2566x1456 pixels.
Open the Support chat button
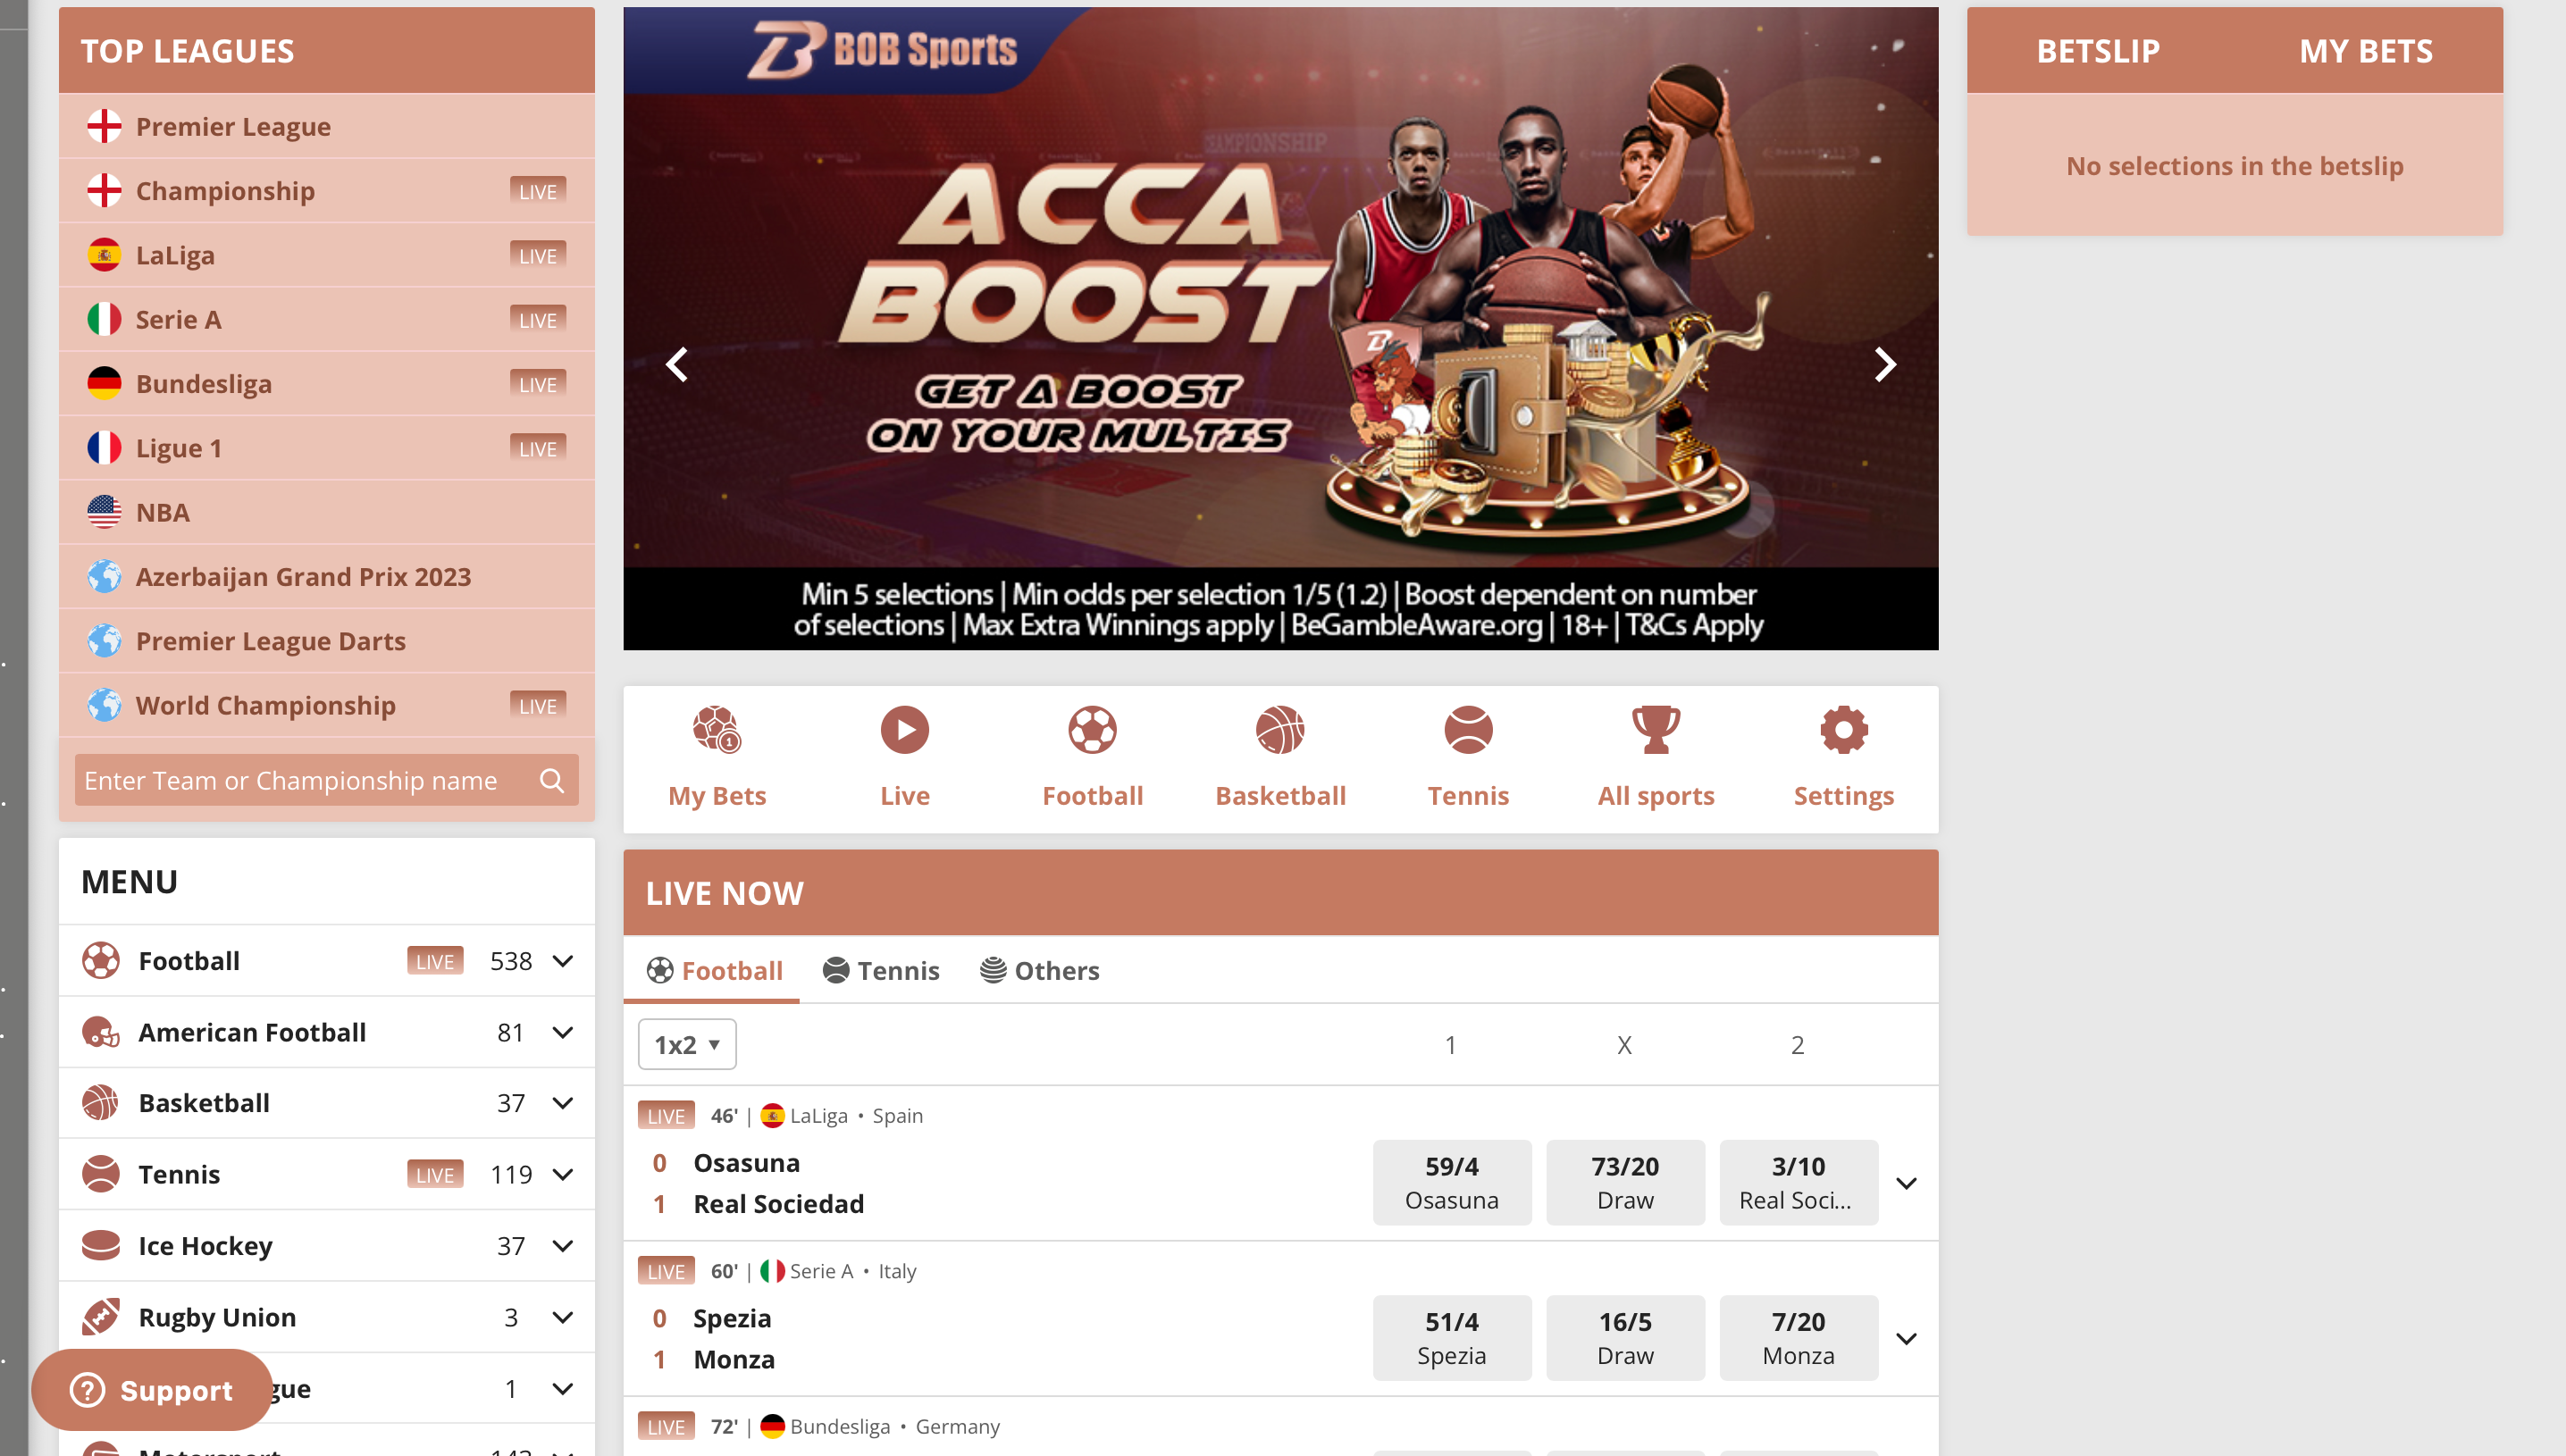tap(151, 1389)
